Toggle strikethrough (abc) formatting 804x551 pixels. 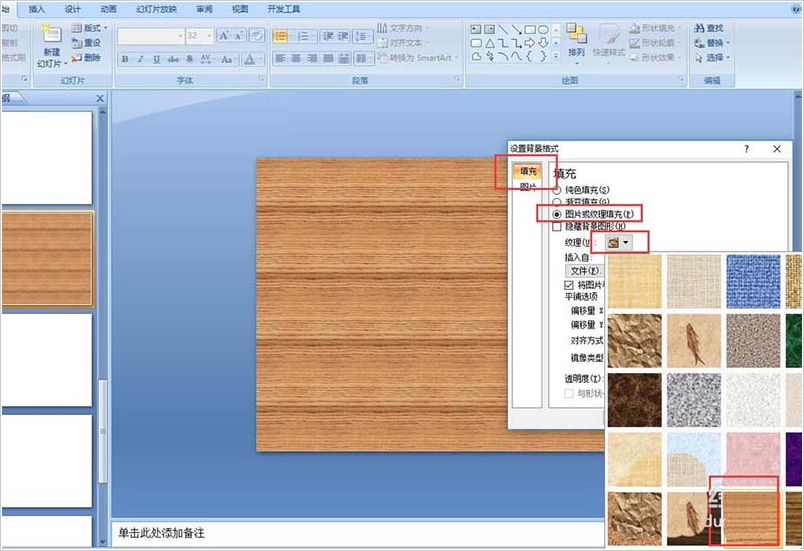[173, 59]
